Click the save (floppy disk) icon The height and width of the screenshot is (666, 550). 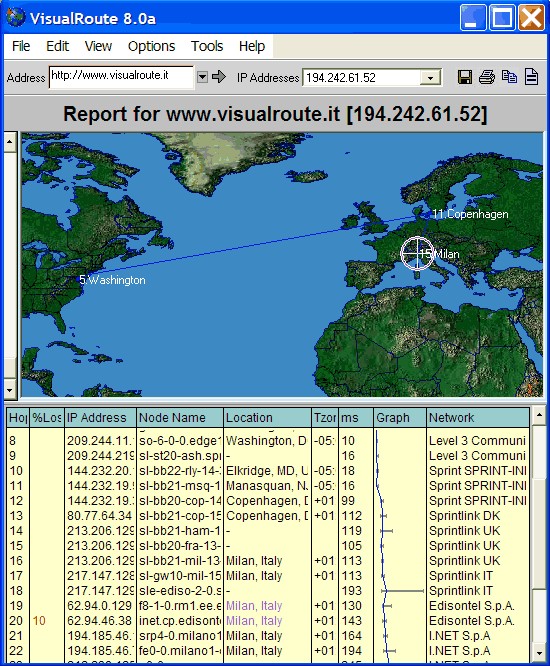coord(465,77)
